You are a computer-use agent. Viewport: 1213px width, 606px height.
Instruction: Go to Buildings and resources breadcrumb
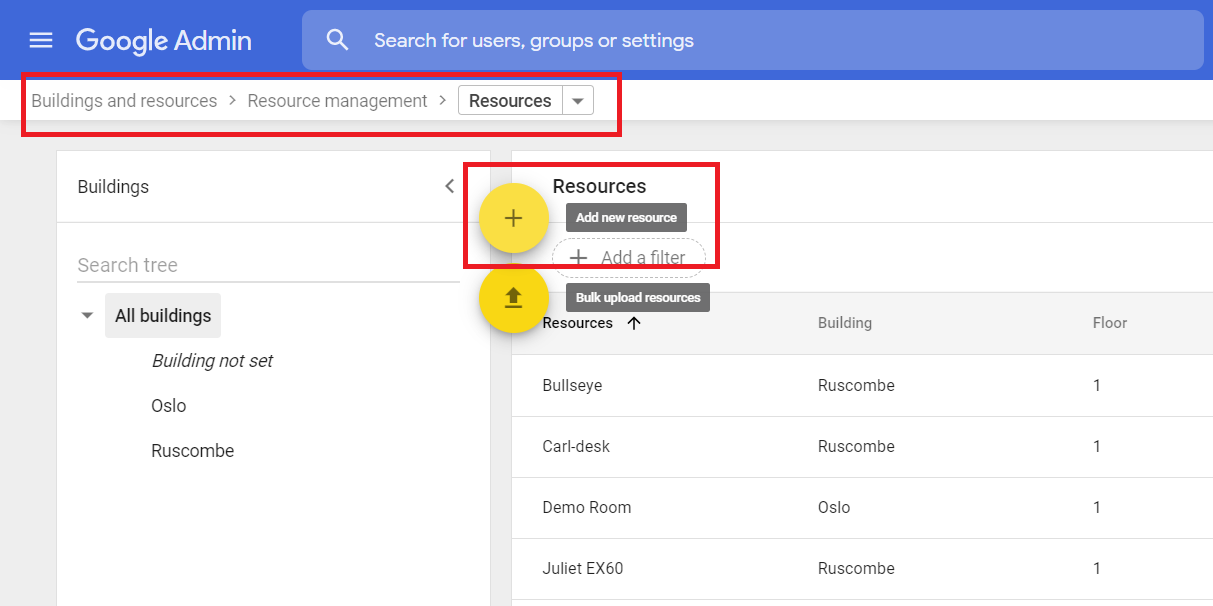pyautogui.click(x=124, y=101)
